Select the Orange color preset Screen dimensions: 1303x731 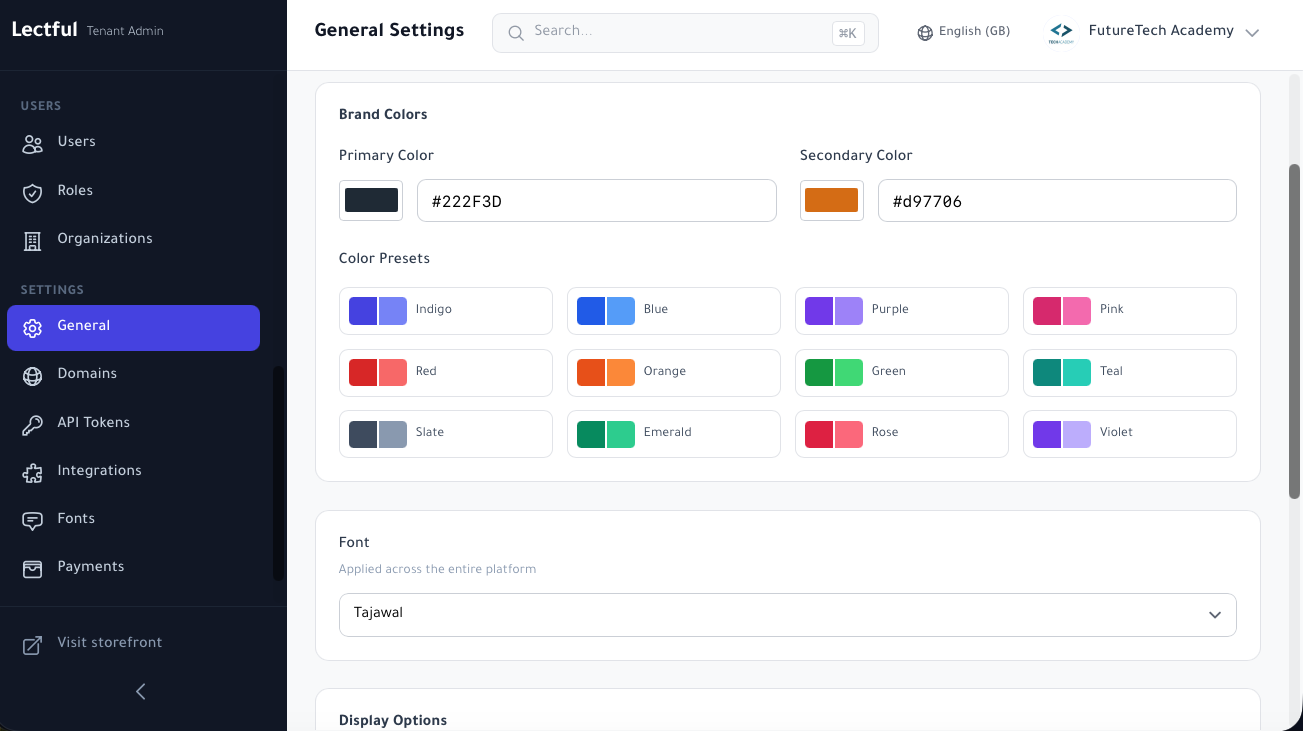pos(674,372)
